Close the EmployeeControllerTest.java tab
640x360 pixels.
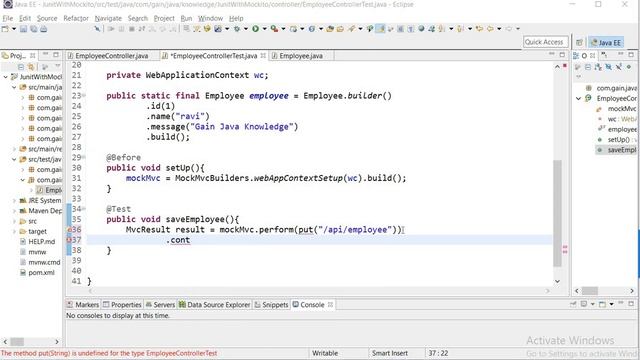coord(263,56)
